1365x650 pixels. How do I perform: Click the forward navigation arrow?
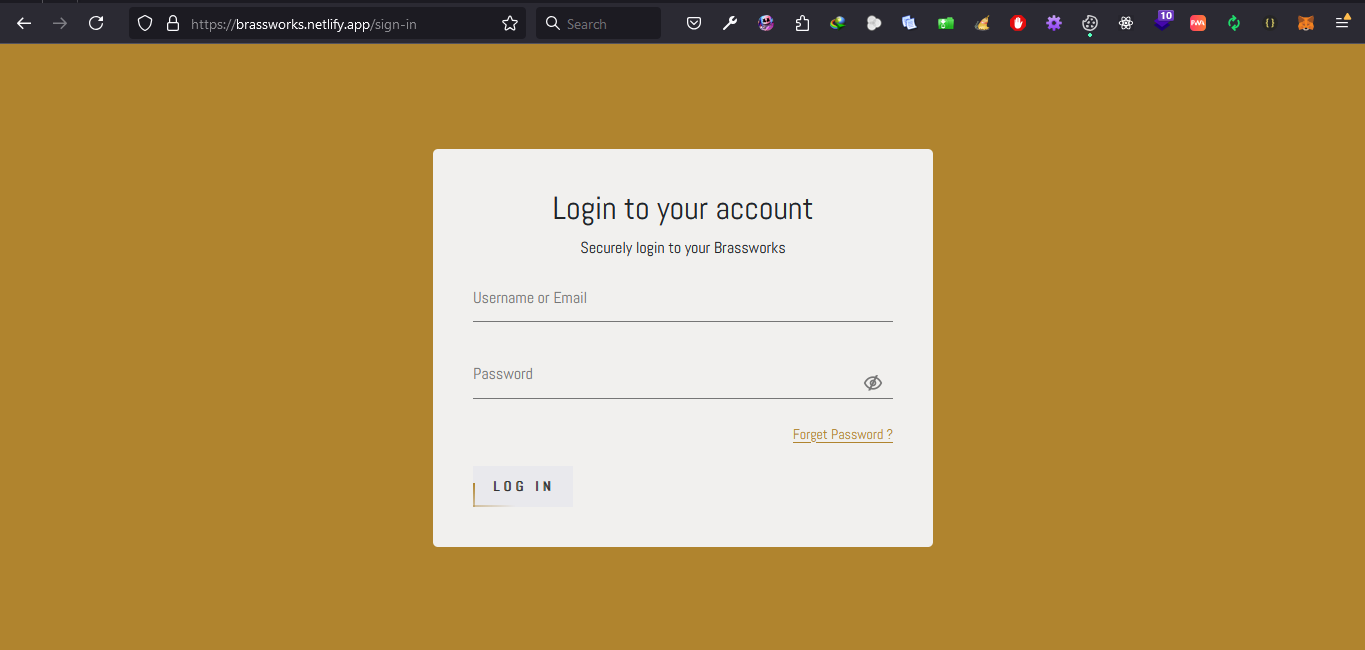(x=60, y=23)
